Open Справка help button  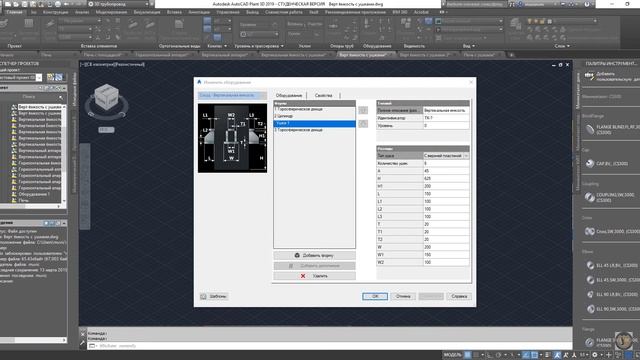coord(459,296)
